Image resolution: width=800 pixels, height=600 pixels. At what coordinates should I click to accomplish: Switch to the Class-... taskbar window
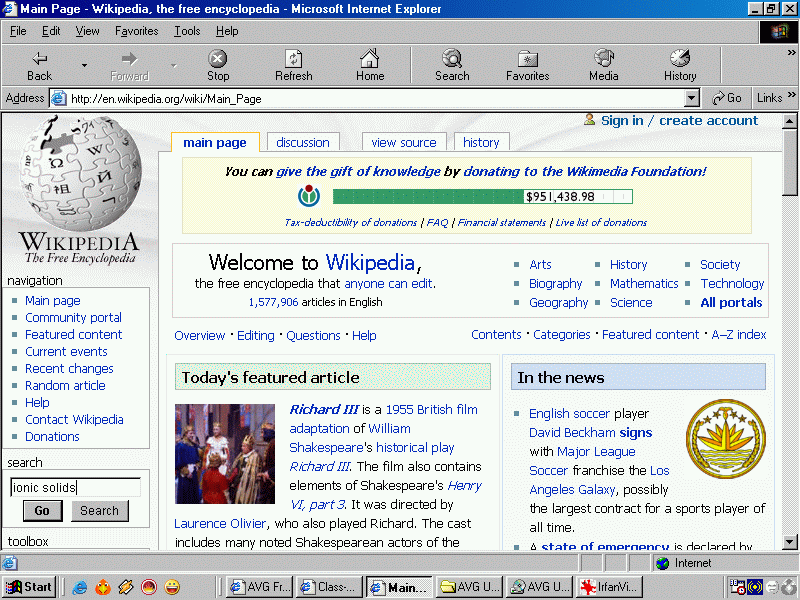click(x=330, y=587)
